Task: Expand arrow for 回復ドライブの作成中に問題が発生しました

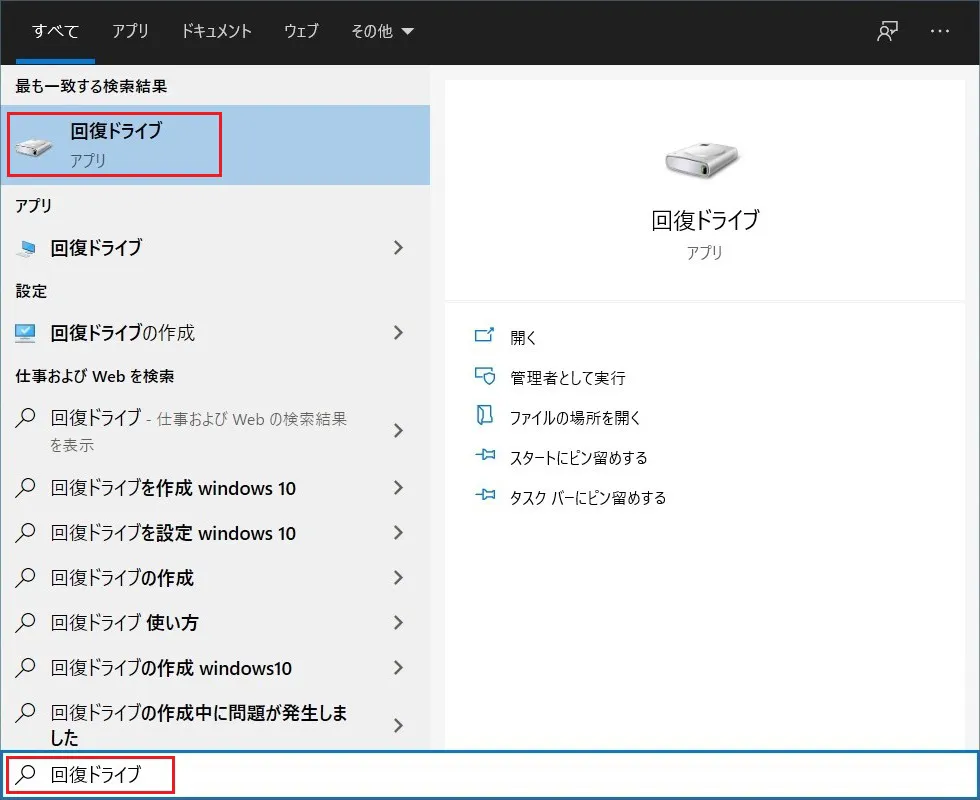Action: coord(398,725)
